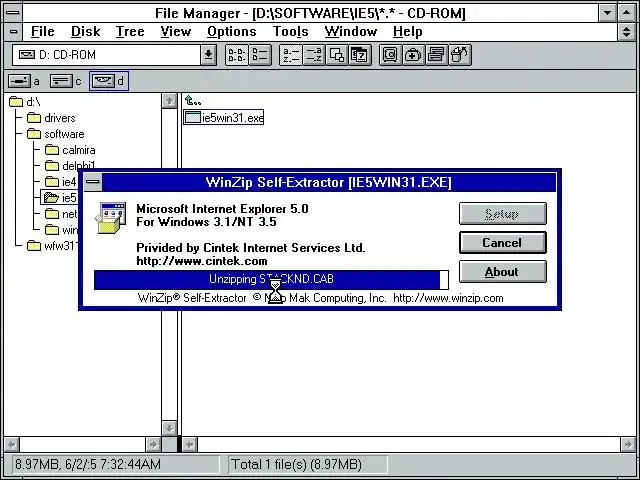Open the Options menu
This screenshot has height=480, width=640.
point(231,32)
